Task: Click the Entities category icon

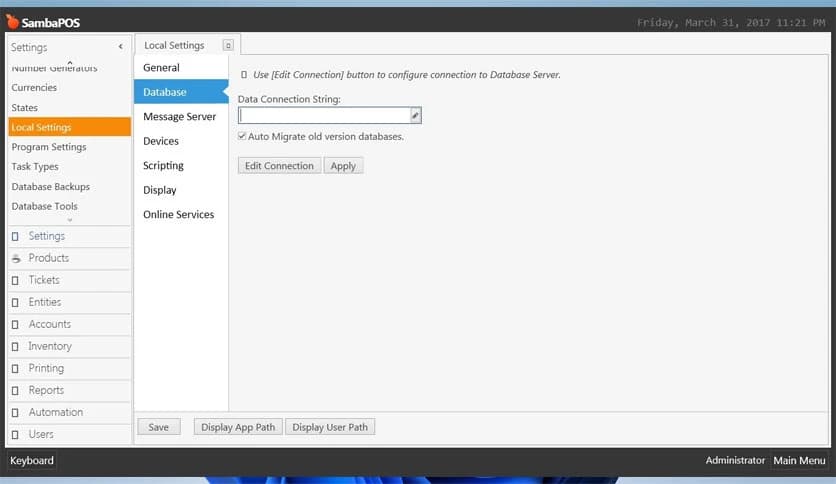Action: 15,302
